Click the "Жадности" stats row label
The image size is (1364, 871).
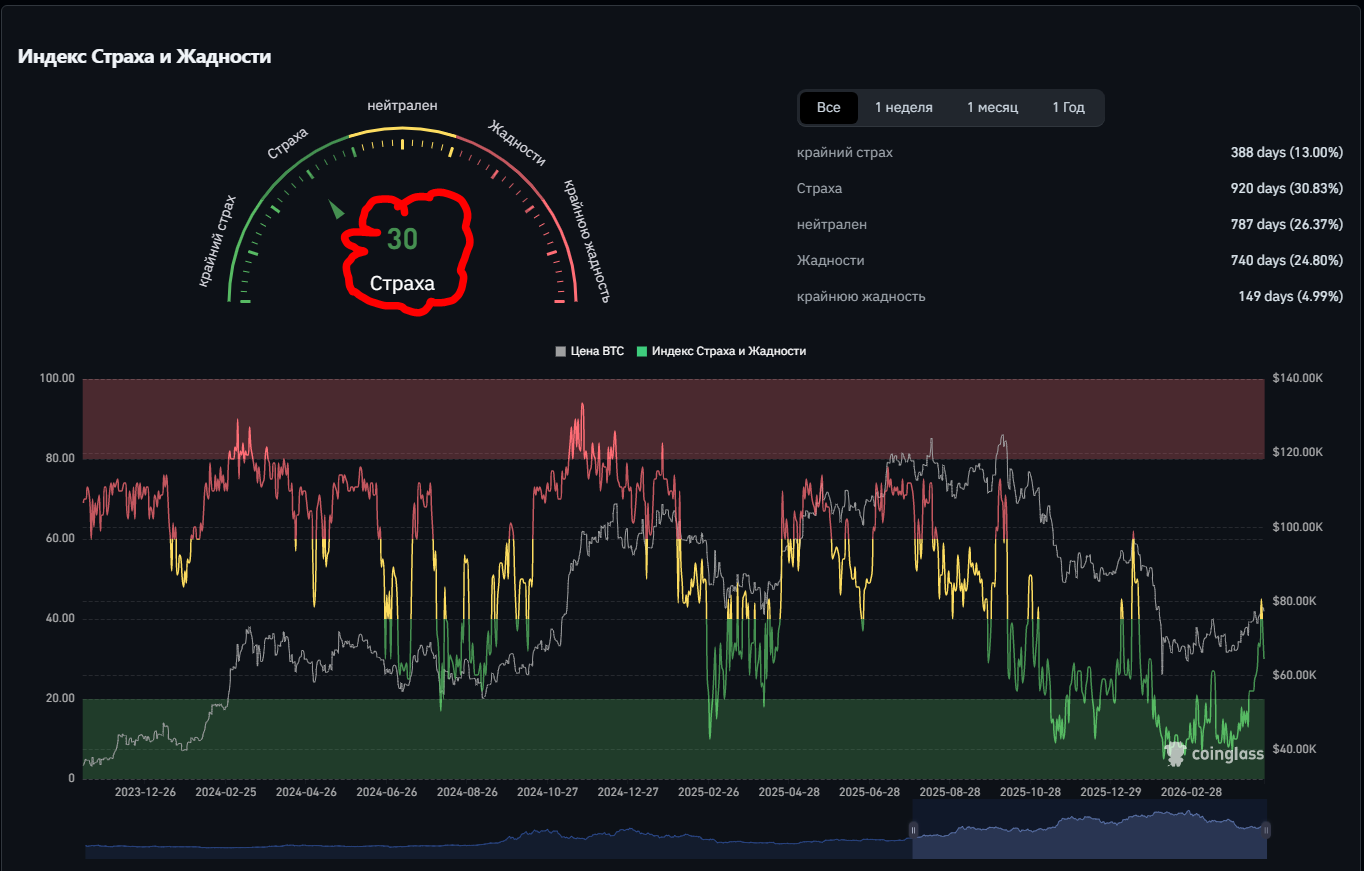(831, 261)
